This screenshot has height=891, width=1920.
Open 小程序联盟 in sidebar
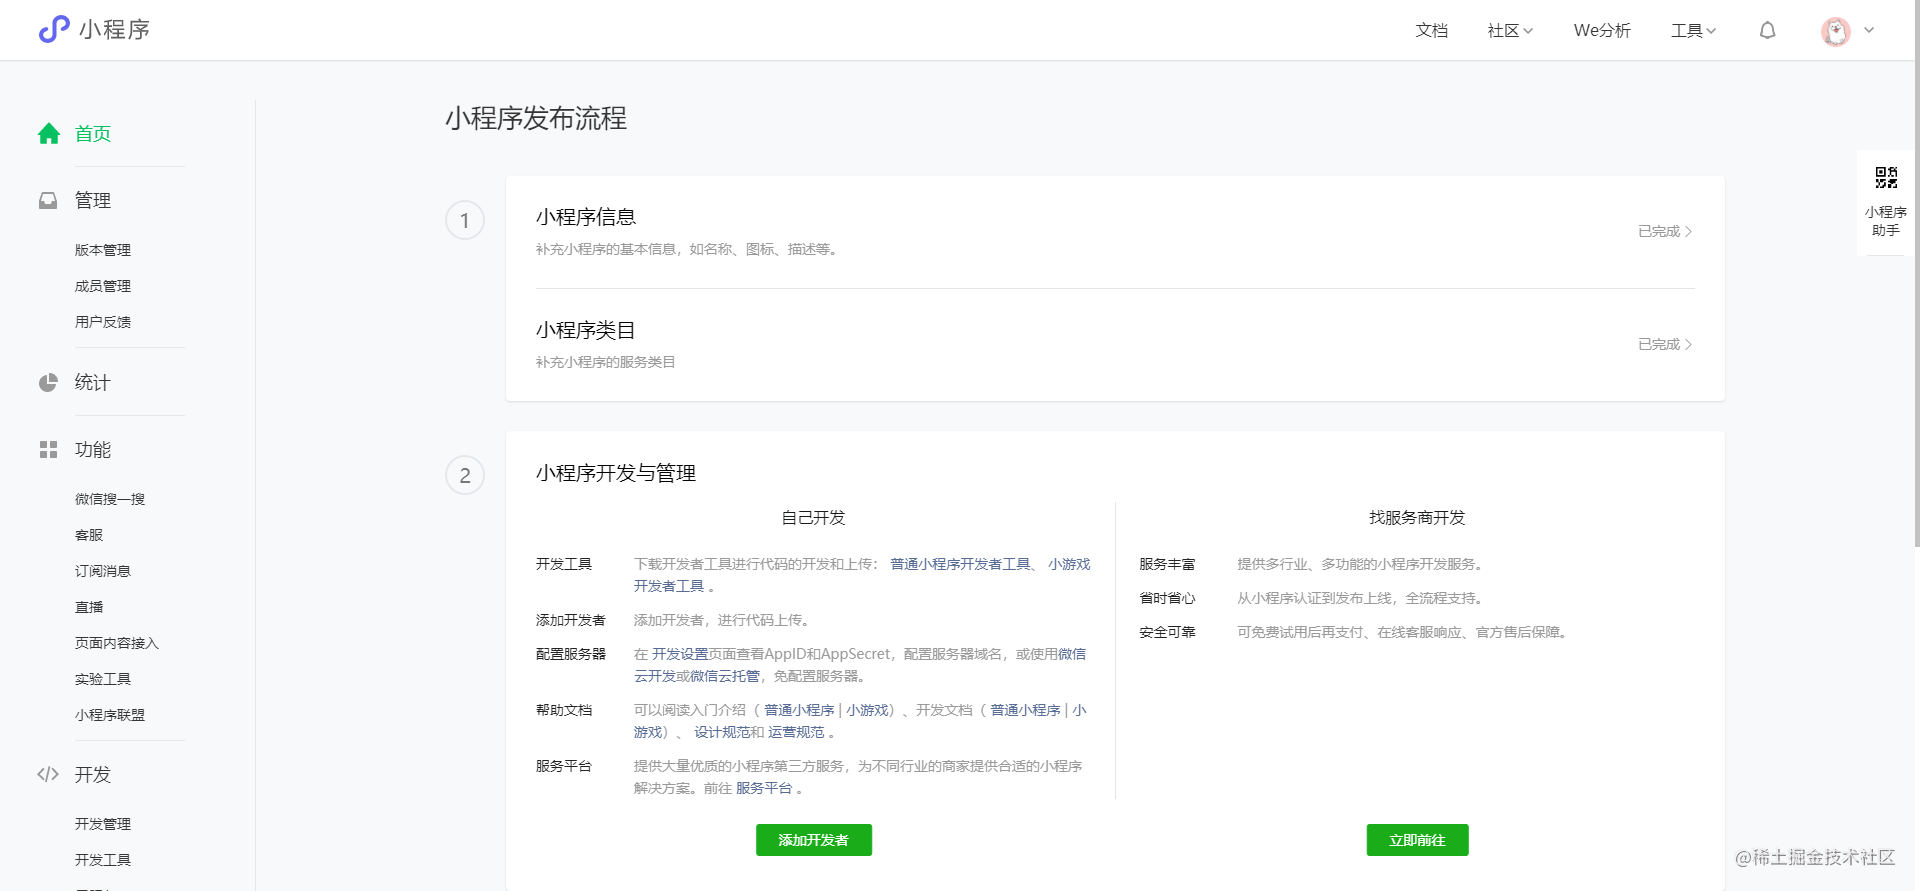(110, 715)
